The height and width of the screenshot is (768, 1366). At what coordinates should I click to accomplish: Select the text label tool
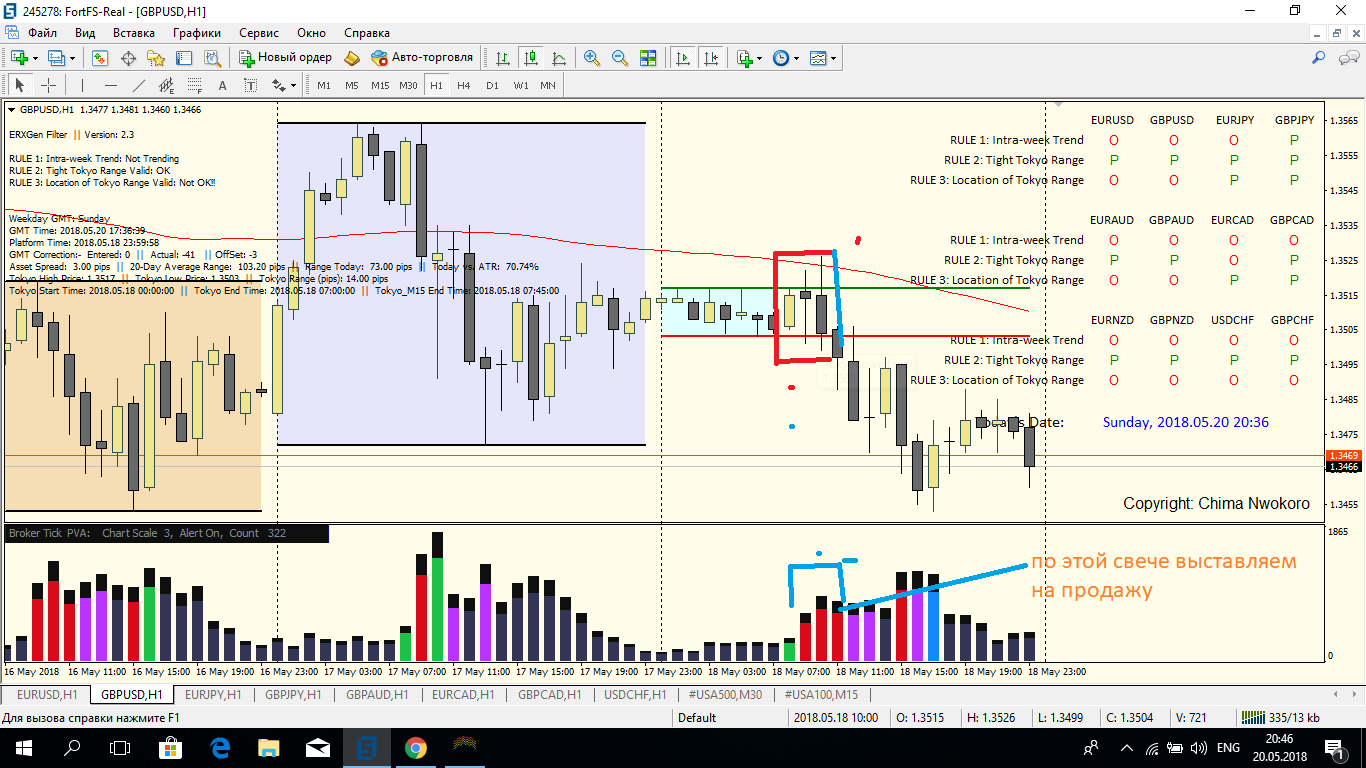(250, 85)
